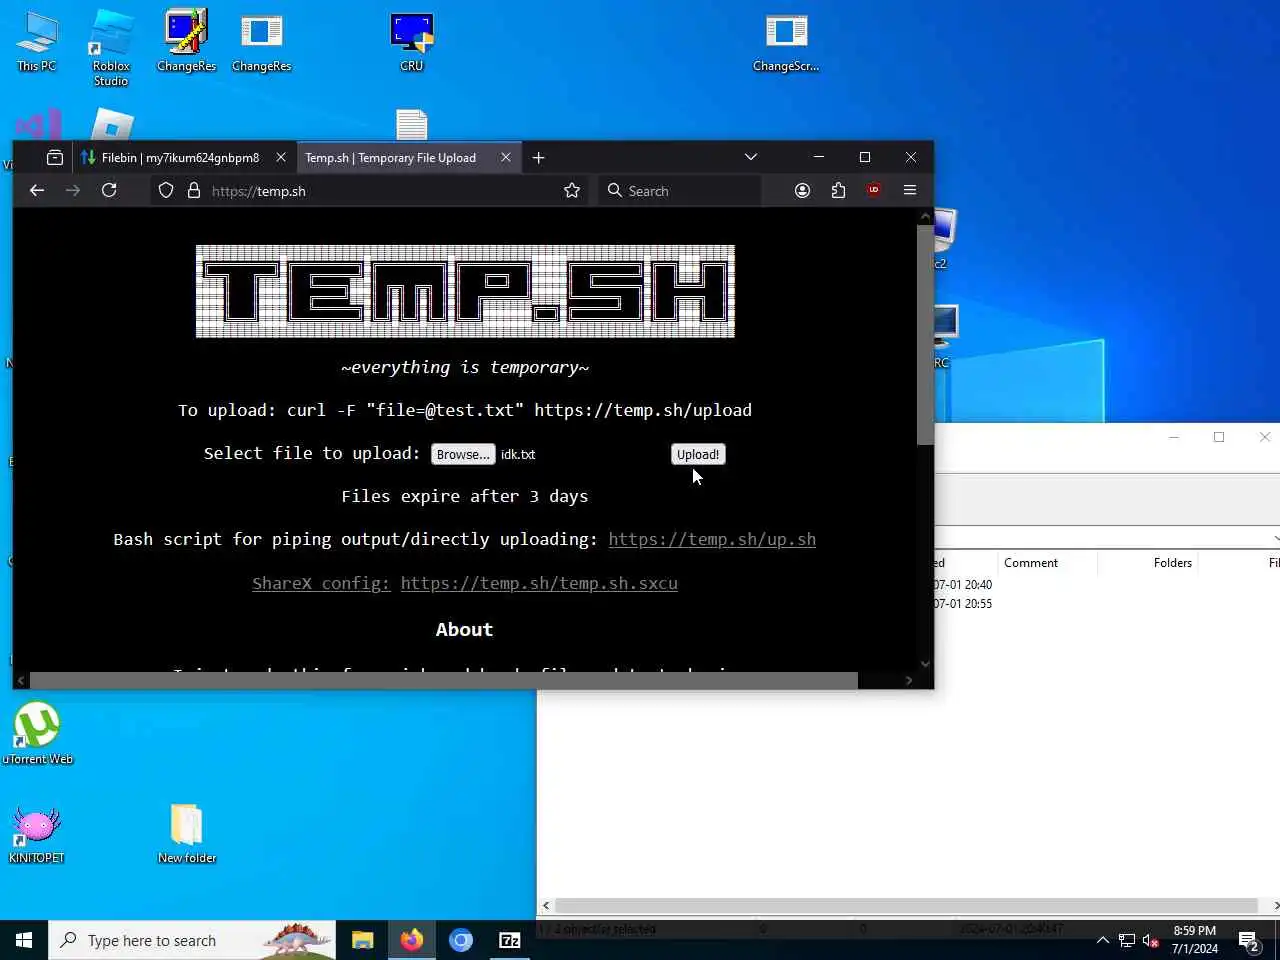Close the Filebin tab
Viewport: 1280px width, 960px height.
(281, 157)
